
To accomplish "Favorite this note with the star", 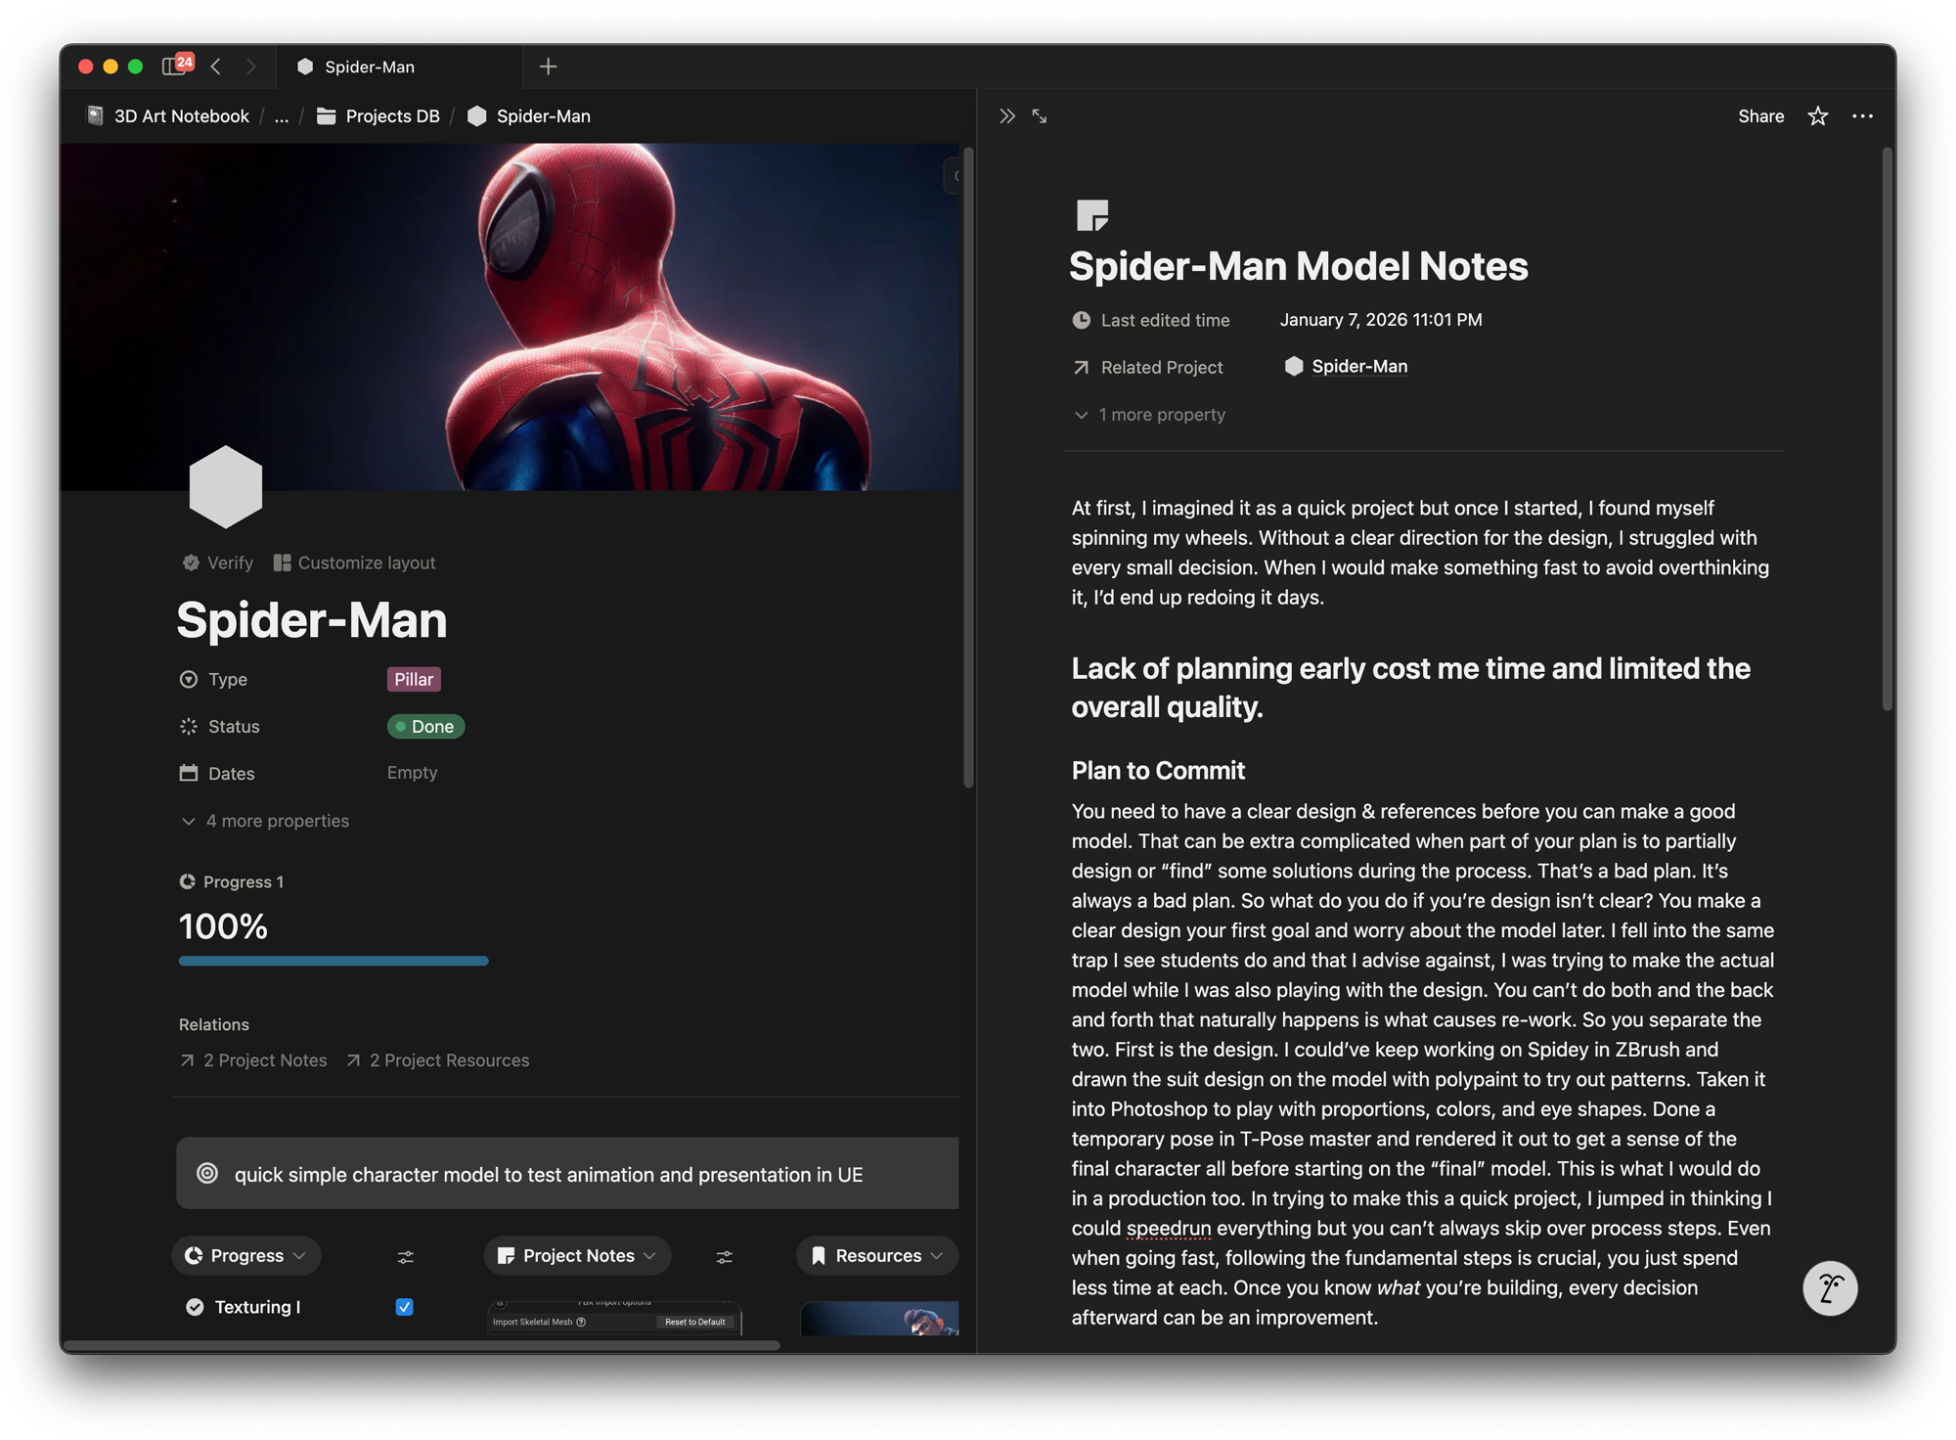I will click(x=1817, y=116).
